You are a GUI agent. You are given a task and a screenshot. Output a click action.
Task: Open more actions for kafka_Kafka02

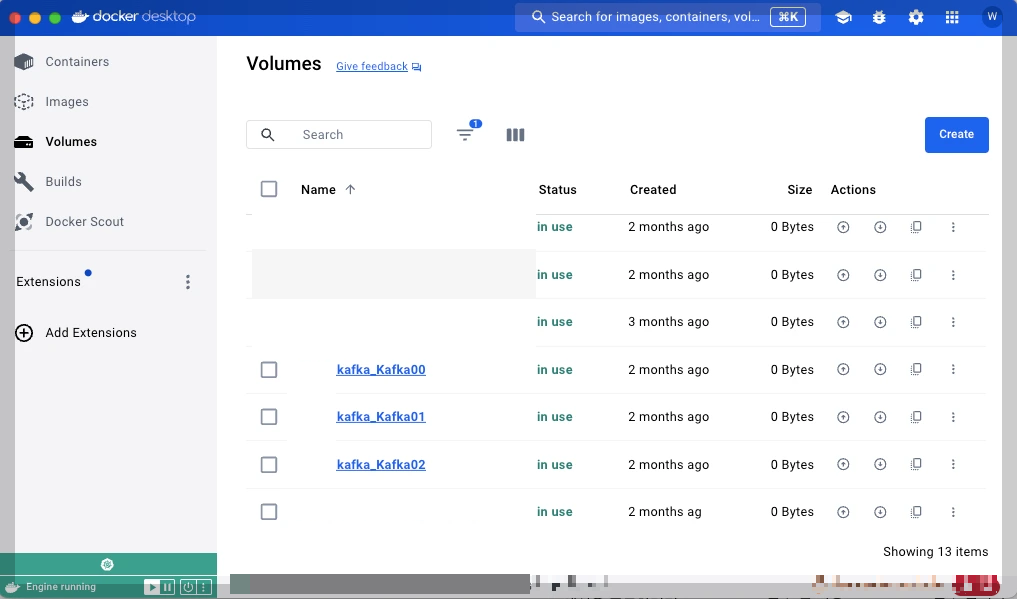pyautogui.click(x=953, y=464)
